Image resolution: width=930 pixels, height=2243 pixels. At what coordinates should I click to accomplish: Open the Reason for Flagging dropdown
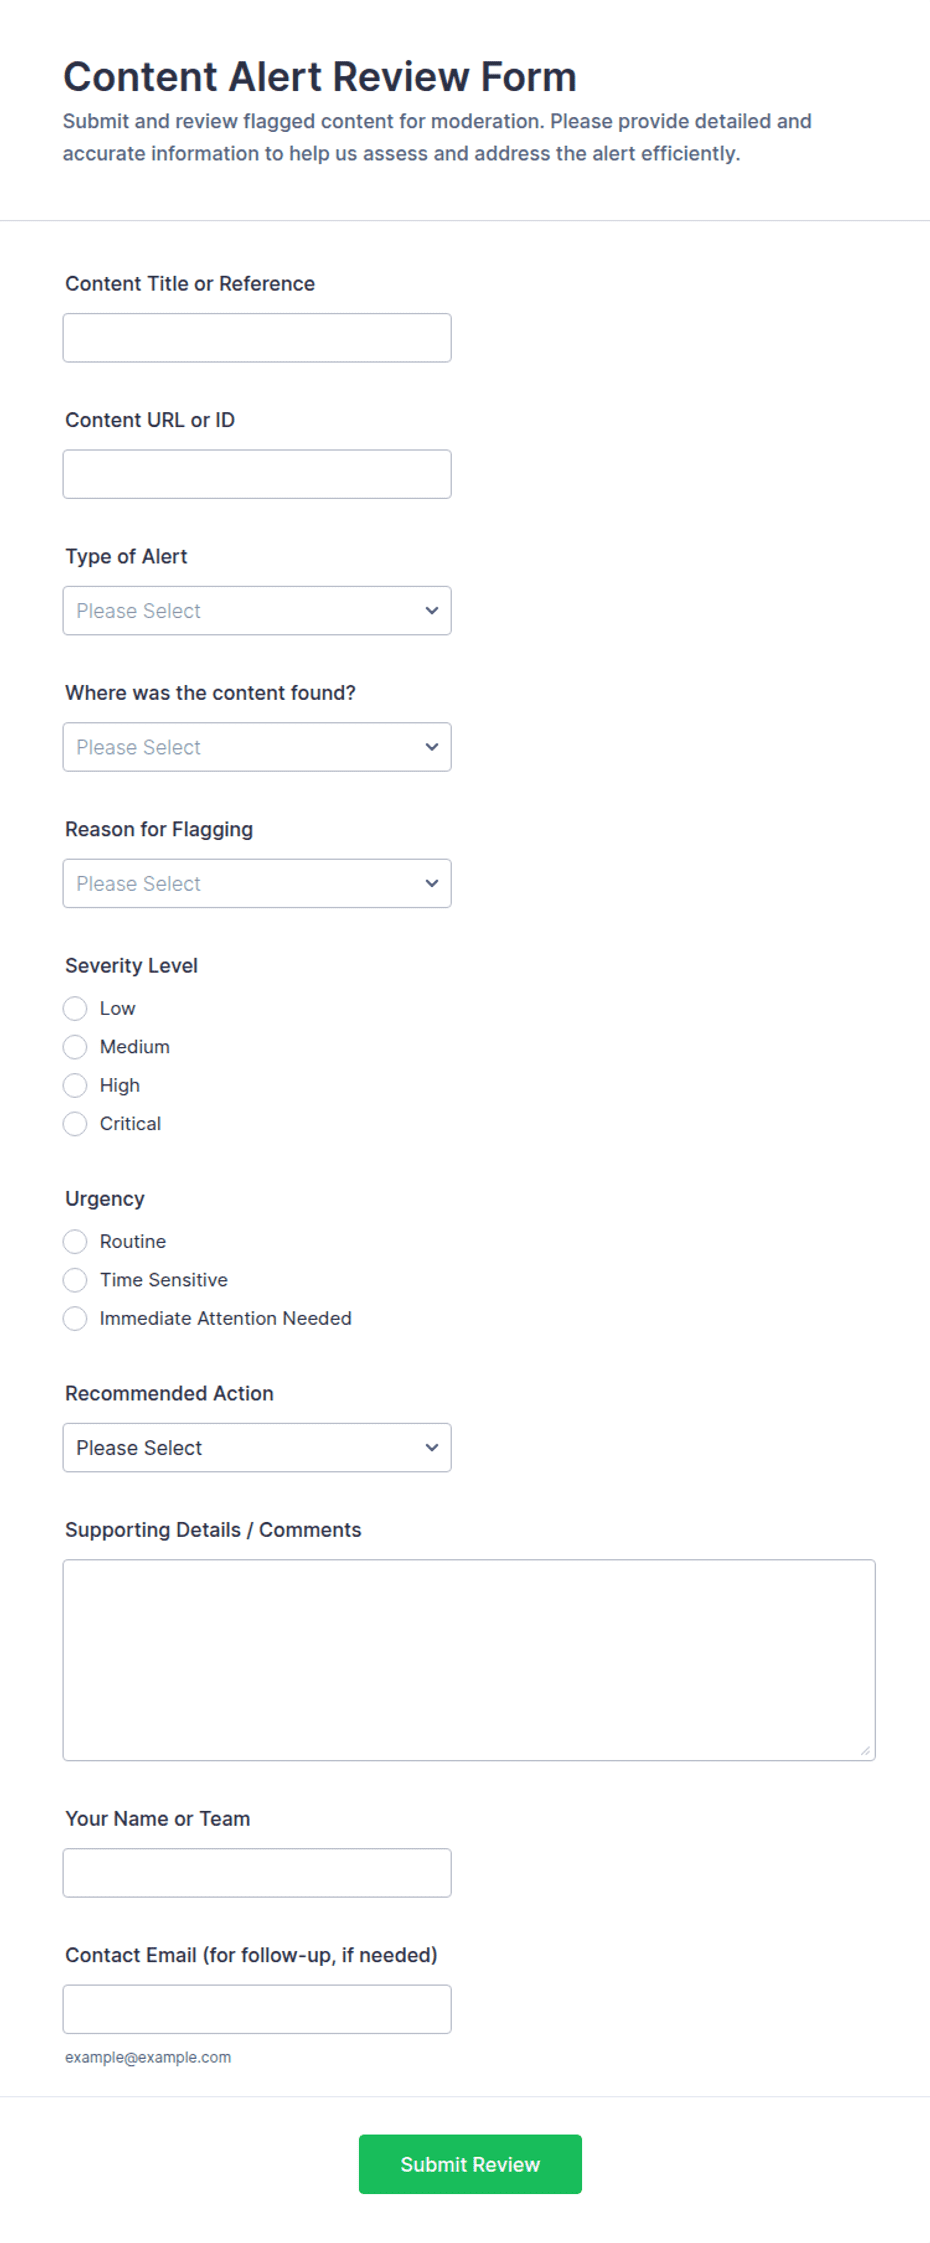tap(257, 884)
